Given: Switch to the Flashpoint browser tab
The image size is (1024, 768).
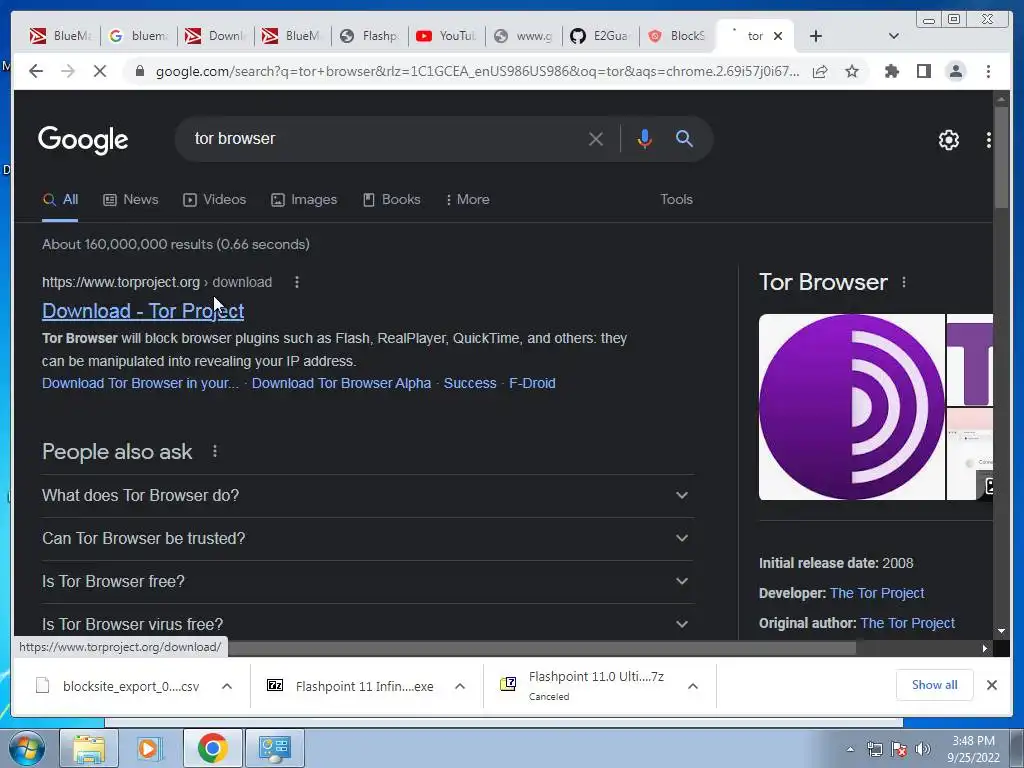Looking at the screenshot, I should click(369, 36).
